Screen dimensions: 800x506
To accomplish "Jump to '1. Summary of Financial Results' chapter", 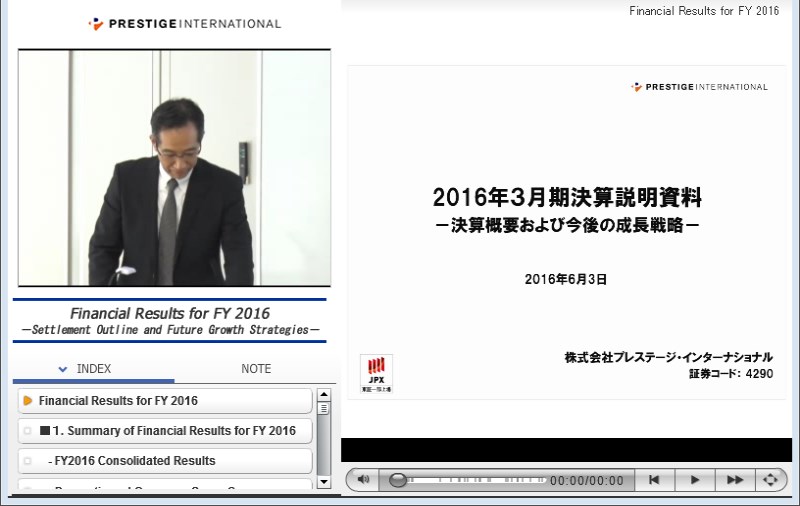I will tap(165, 431).
